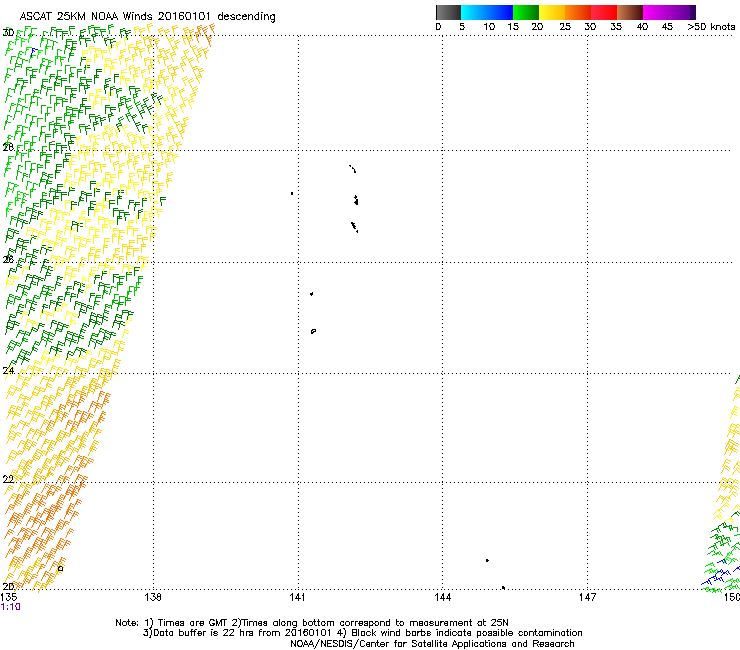This screenshot has width=740, height=650.
Task: Click the gray 0-5 knots color band
Action: (x=448, y=12)
